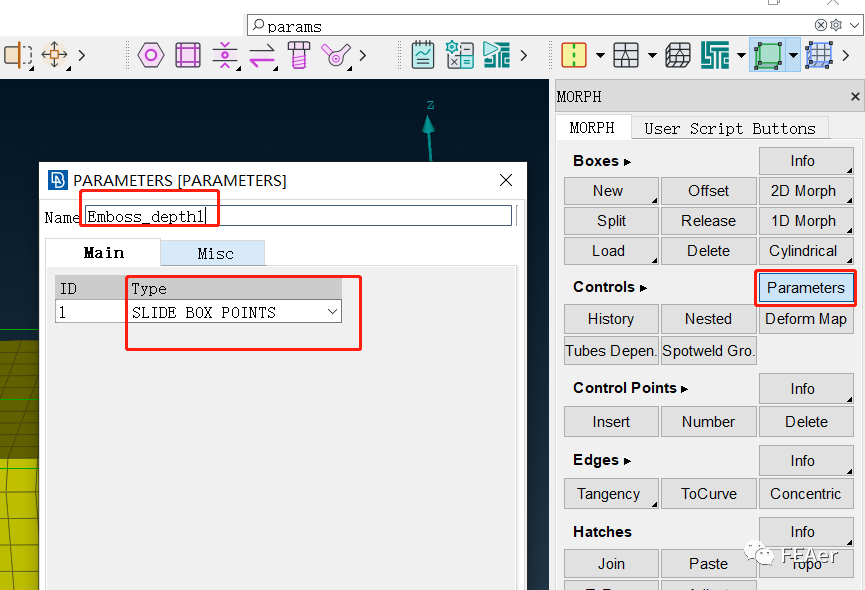Open dropdown arrow beside teal maze icon
Viewport: 865px width, 590px height.
[741, 55]
